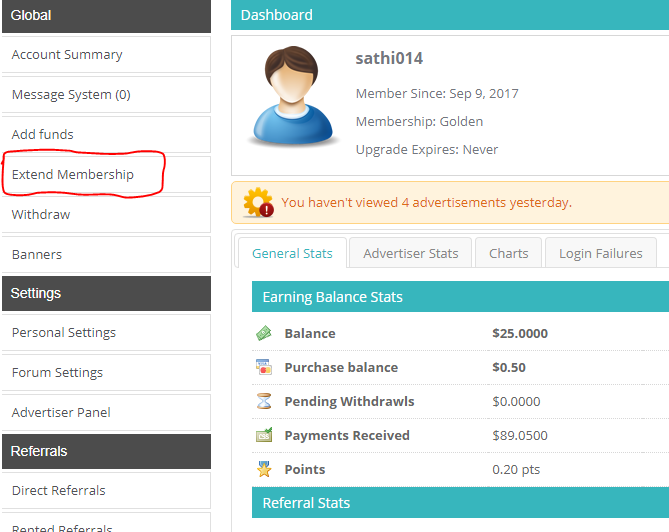This screenshot has height=532, width=669.
Task: Click the Payments Received icon
Action: [x=264, y=435]
